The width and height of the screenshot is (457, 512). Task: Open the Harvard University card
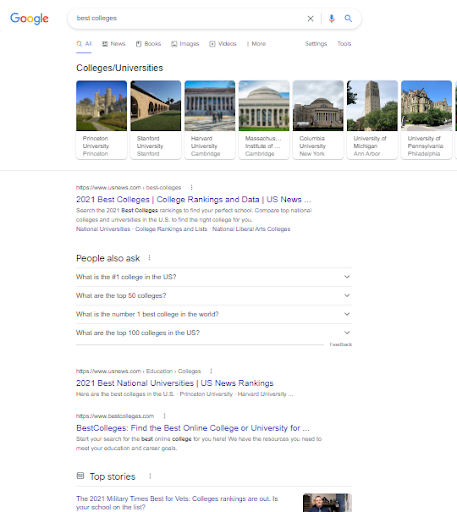[210, 120]
